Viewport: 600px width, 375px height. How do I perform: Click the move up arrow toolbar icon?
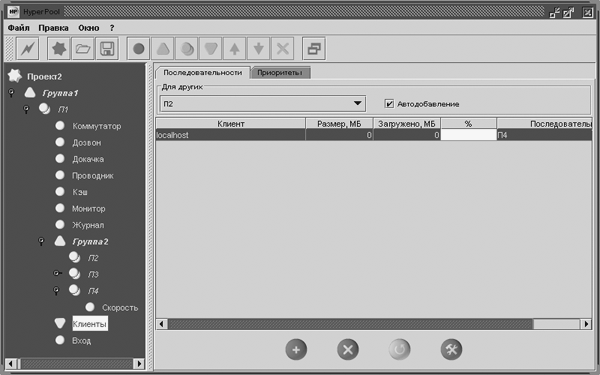tap(235, 49)
